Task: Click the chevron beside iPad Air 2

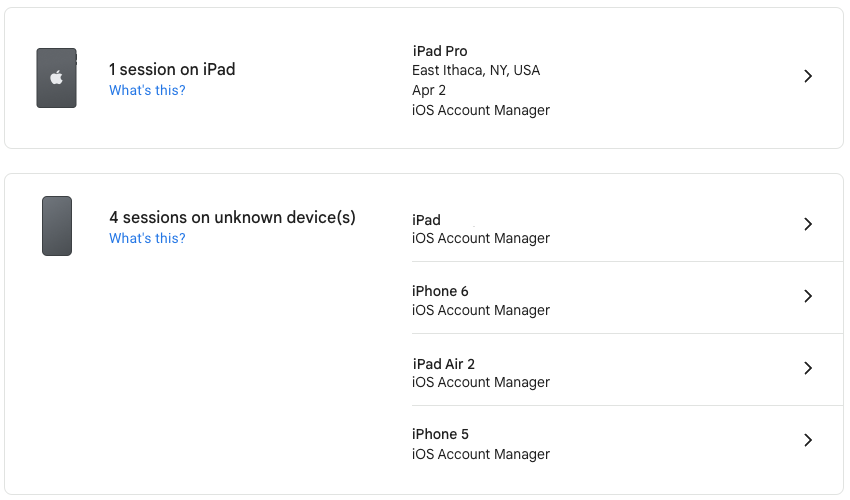Action: pyautogui.click(x=808, y=369)
